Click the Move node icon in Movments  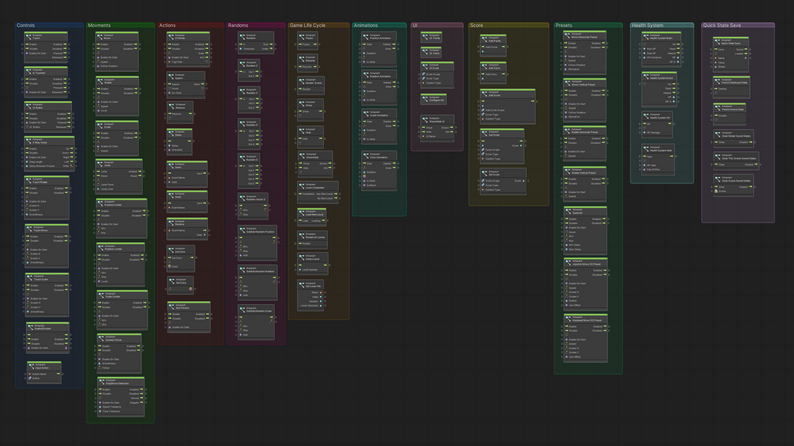[x=100, y=37]
